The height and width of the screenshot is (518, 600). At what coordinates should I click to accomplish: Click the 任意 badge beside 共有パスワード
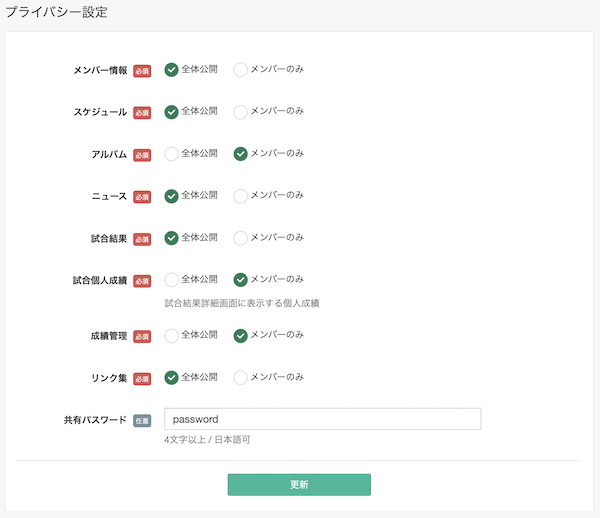[142, 421]
